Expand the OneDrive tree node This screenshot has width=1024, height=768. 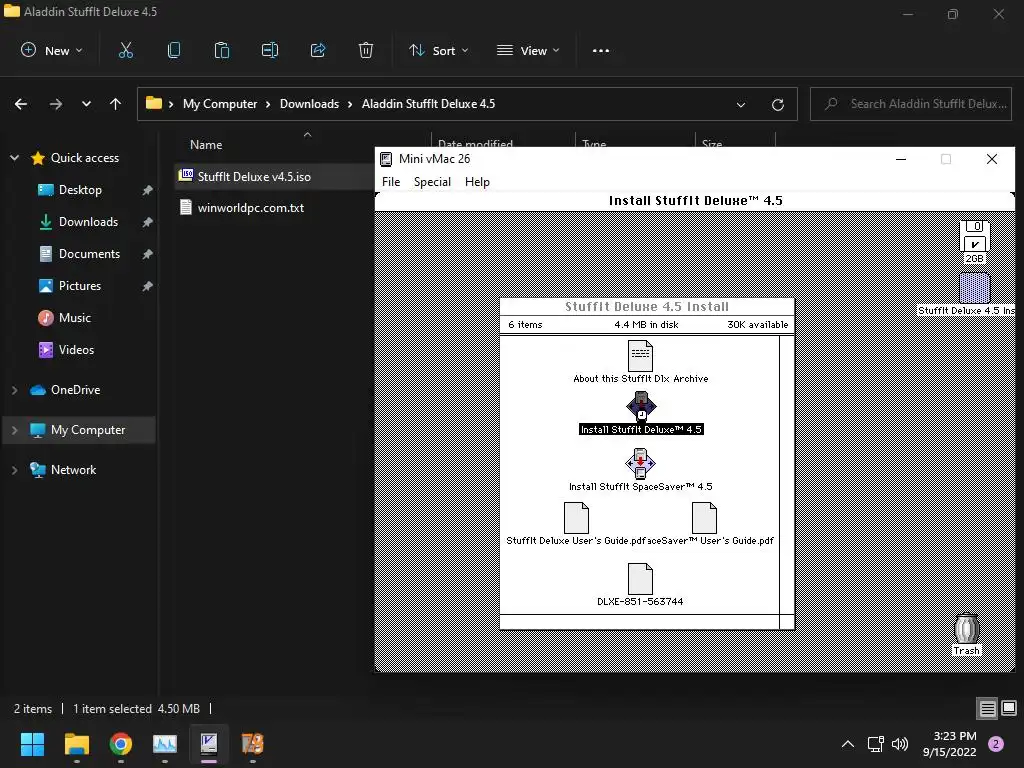pyautogui.click(x=14, y=390)
